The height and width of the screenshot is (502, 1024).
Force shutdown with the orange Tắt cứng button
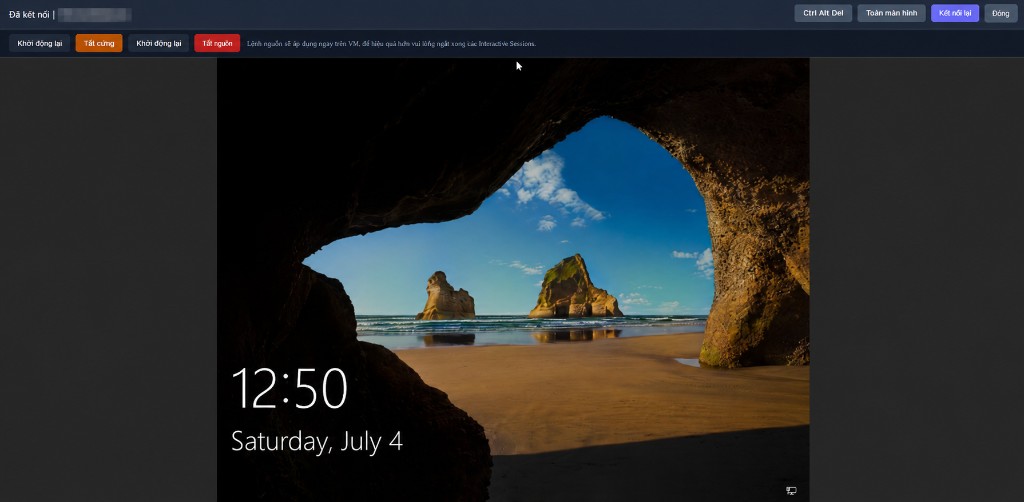[99, 43]
